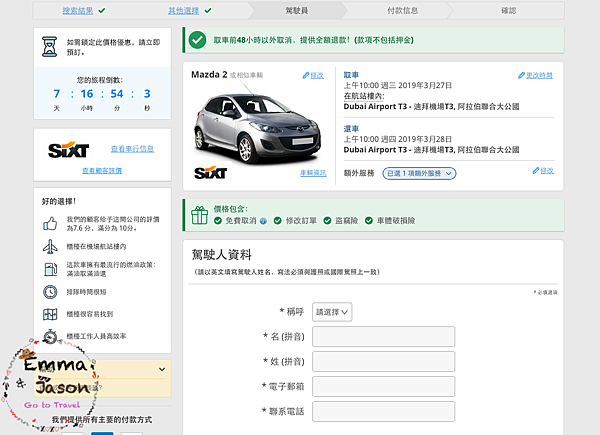Click the clock queue time icon

pos(49,292)
